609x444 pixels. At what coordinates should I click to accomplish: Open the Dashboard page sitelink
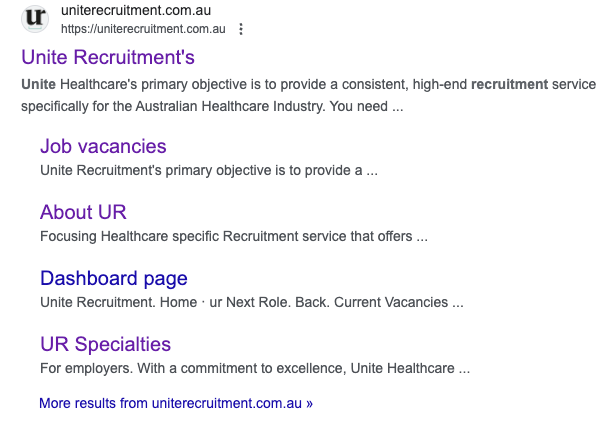click(114, 279)
